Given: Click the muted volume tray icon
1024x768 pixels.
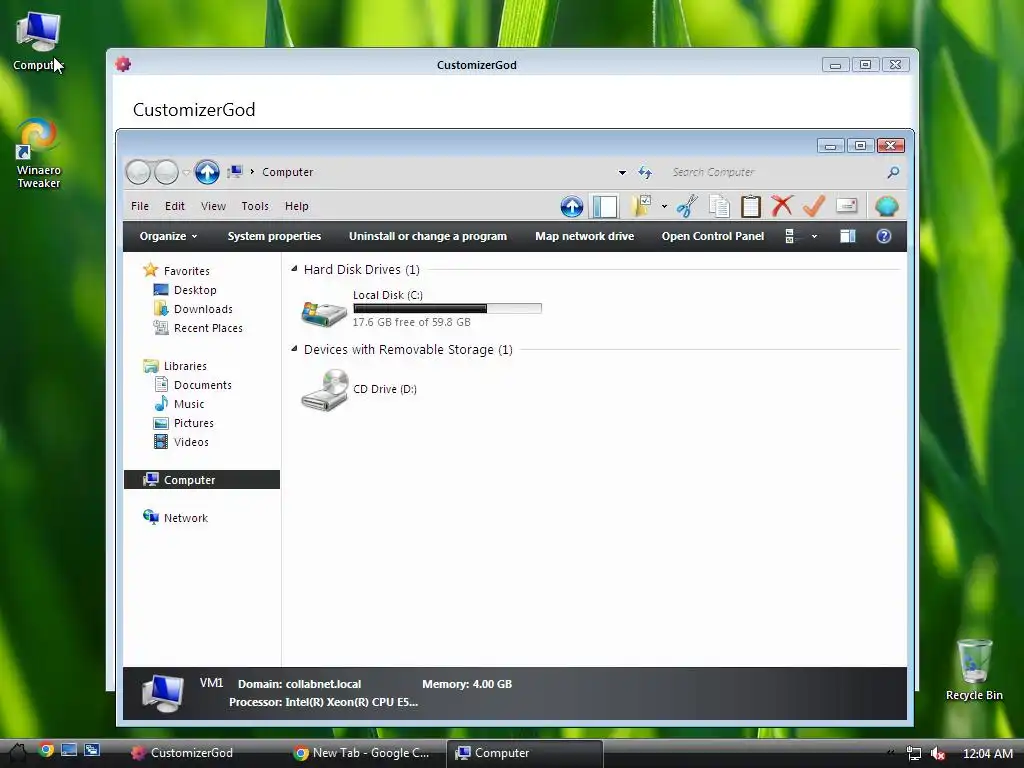Looking at the screenshot, I should (x=938, y=753).
